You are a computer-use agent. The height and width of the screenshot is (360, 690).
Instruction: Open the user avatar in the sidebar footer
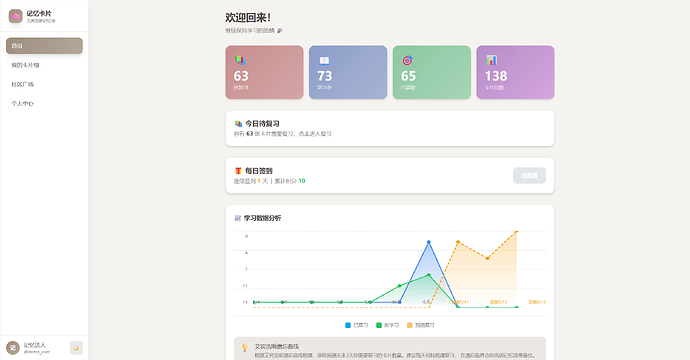tap(13, 348)
